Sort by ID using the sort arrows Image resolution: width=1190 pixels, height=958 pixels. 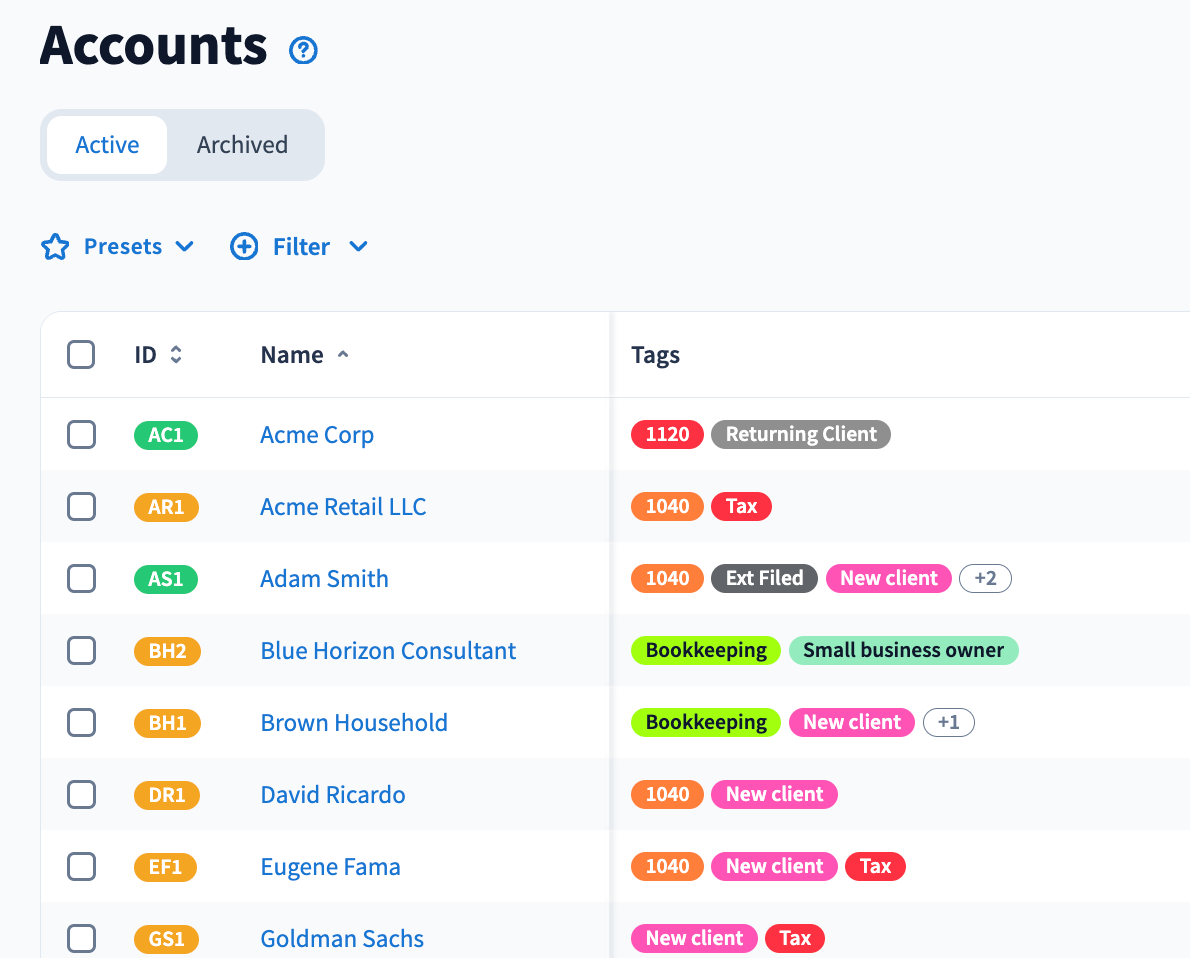click(x=176, y=355)
